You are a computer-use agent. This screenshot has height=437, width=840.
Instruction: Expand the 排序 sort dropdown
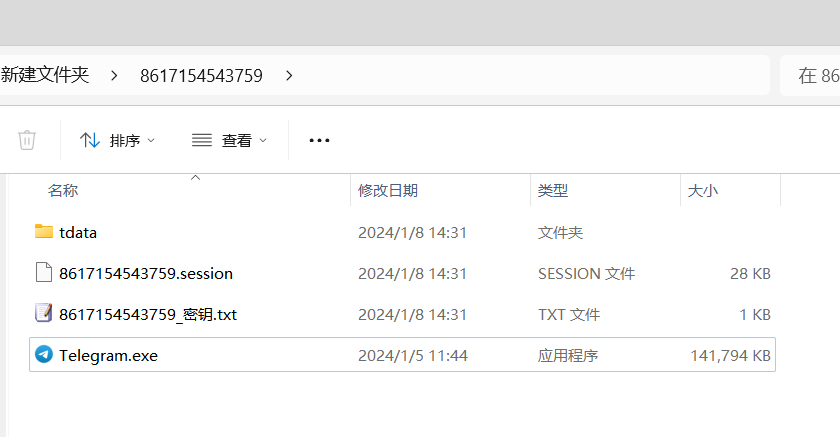pyautogui.click(x=151, y=141)
